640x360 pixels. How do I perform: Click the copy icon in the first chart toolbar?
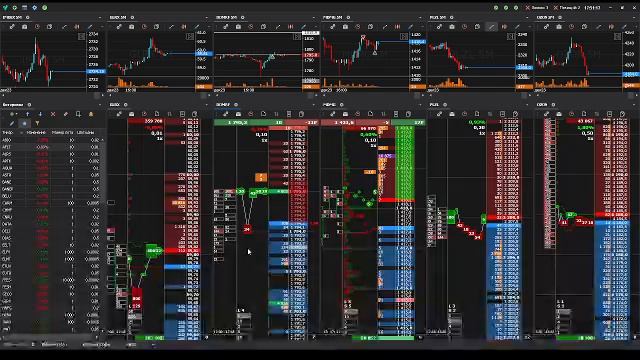coord(49,27)
